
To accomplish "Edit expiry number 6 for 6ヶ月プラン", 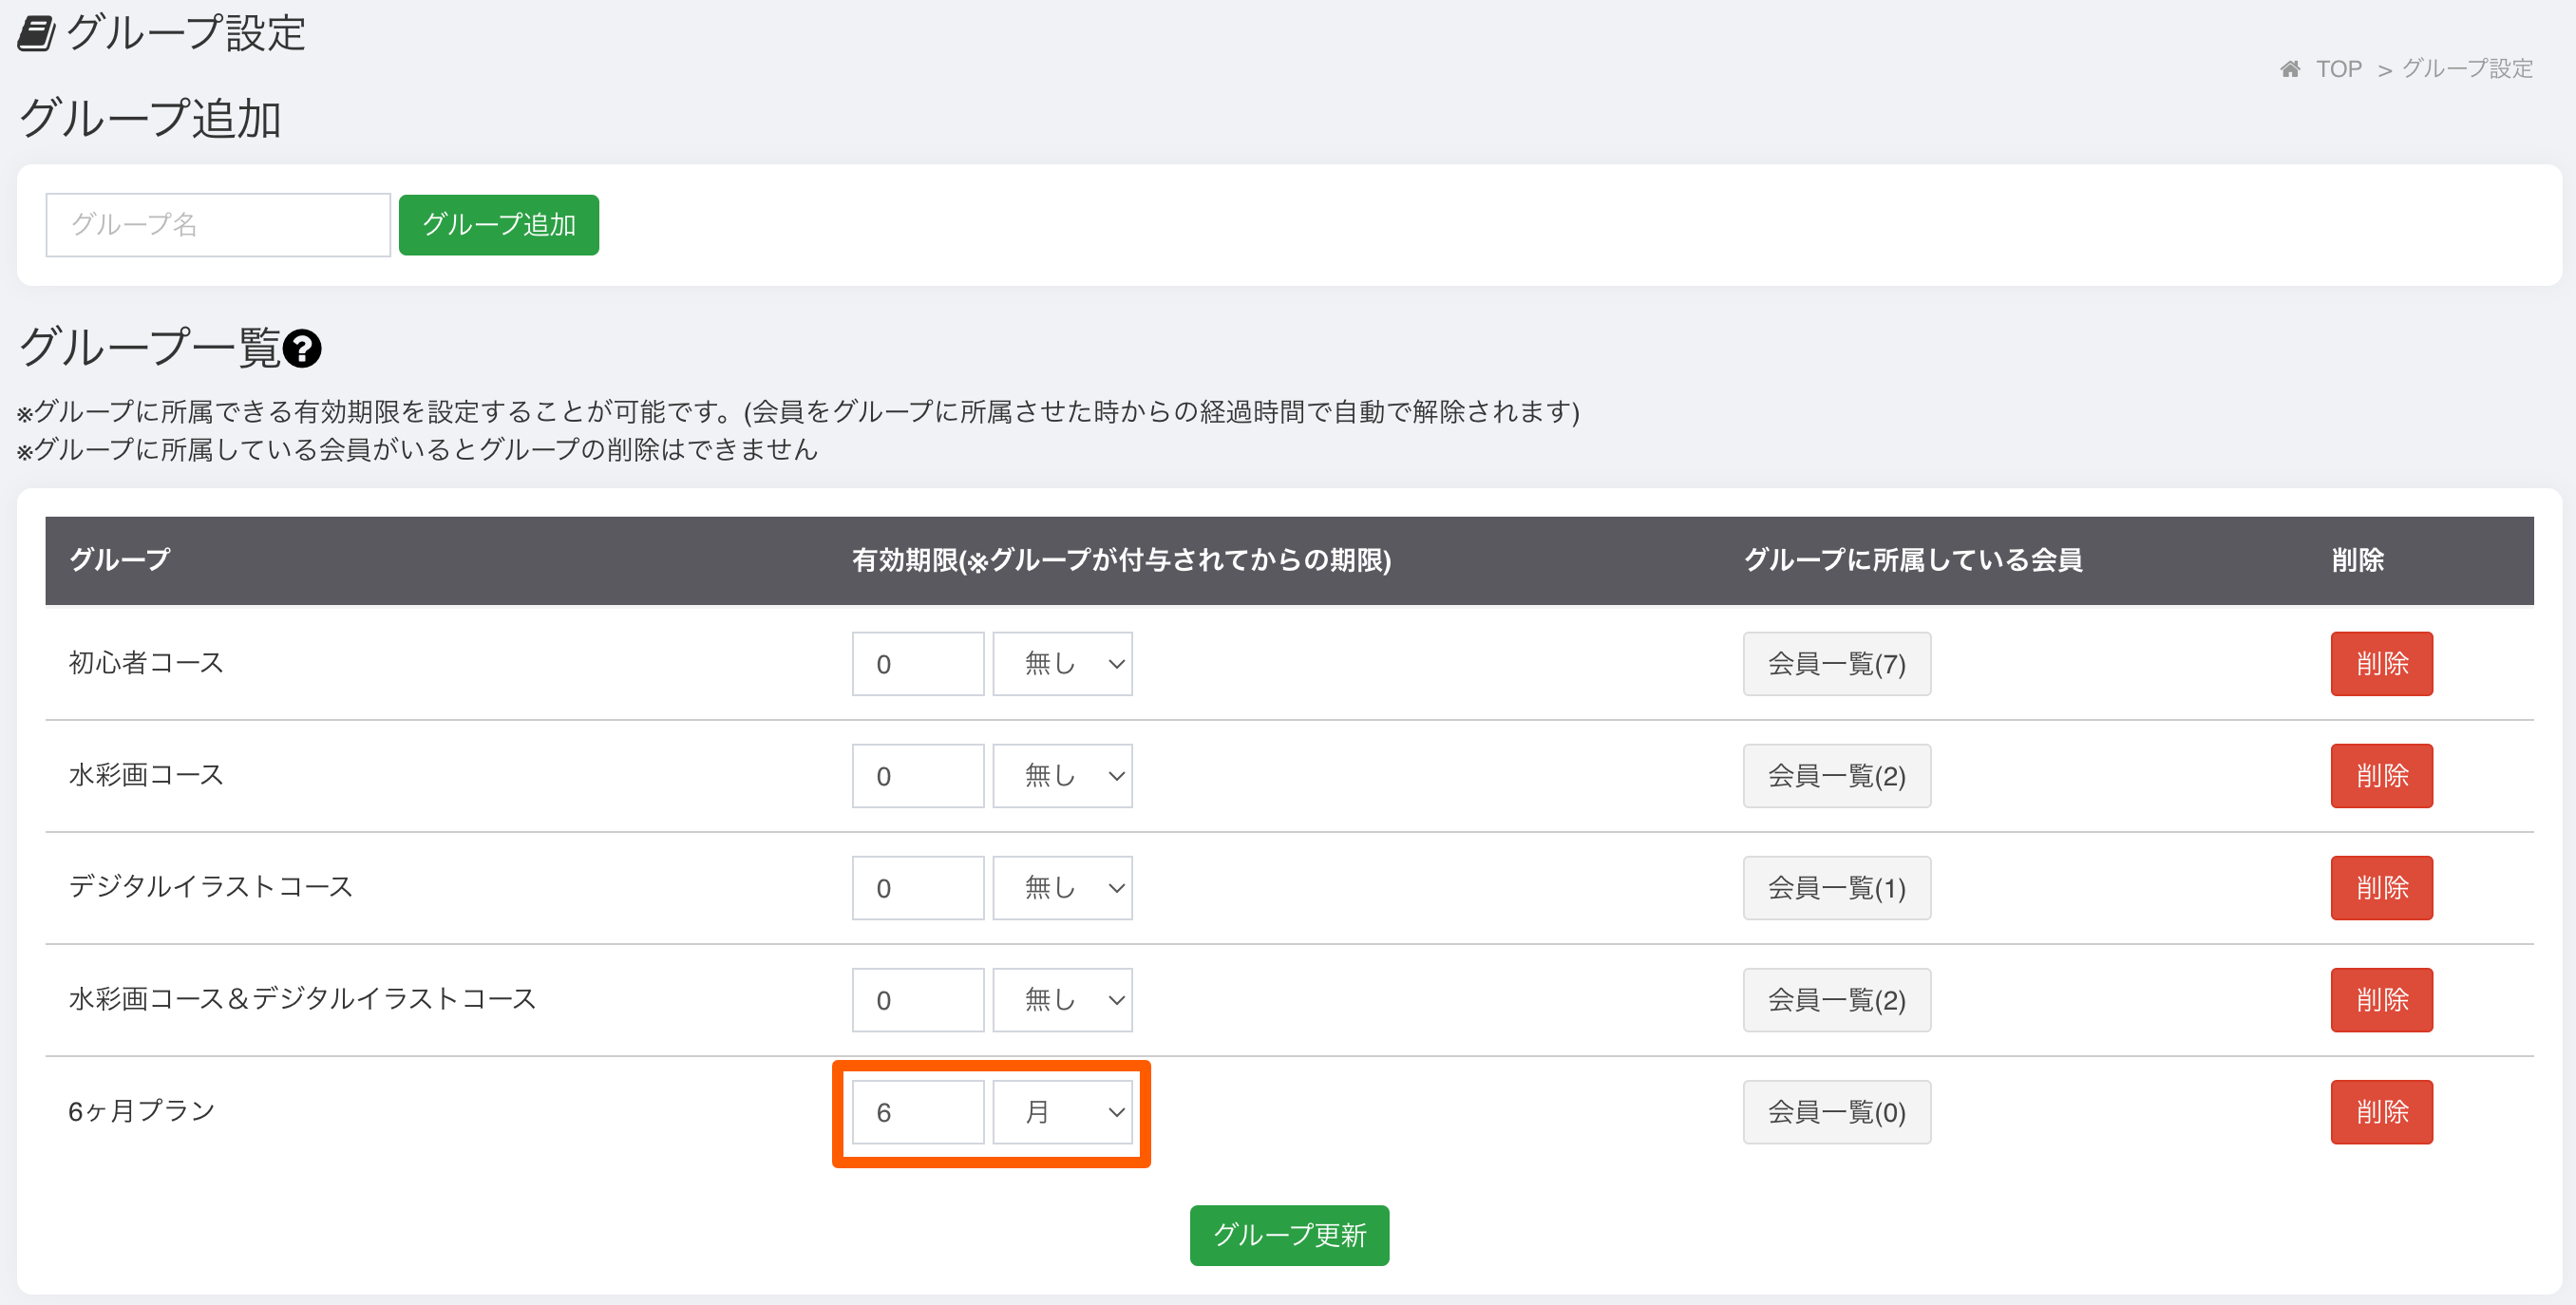I will [x=918, y=1112].
